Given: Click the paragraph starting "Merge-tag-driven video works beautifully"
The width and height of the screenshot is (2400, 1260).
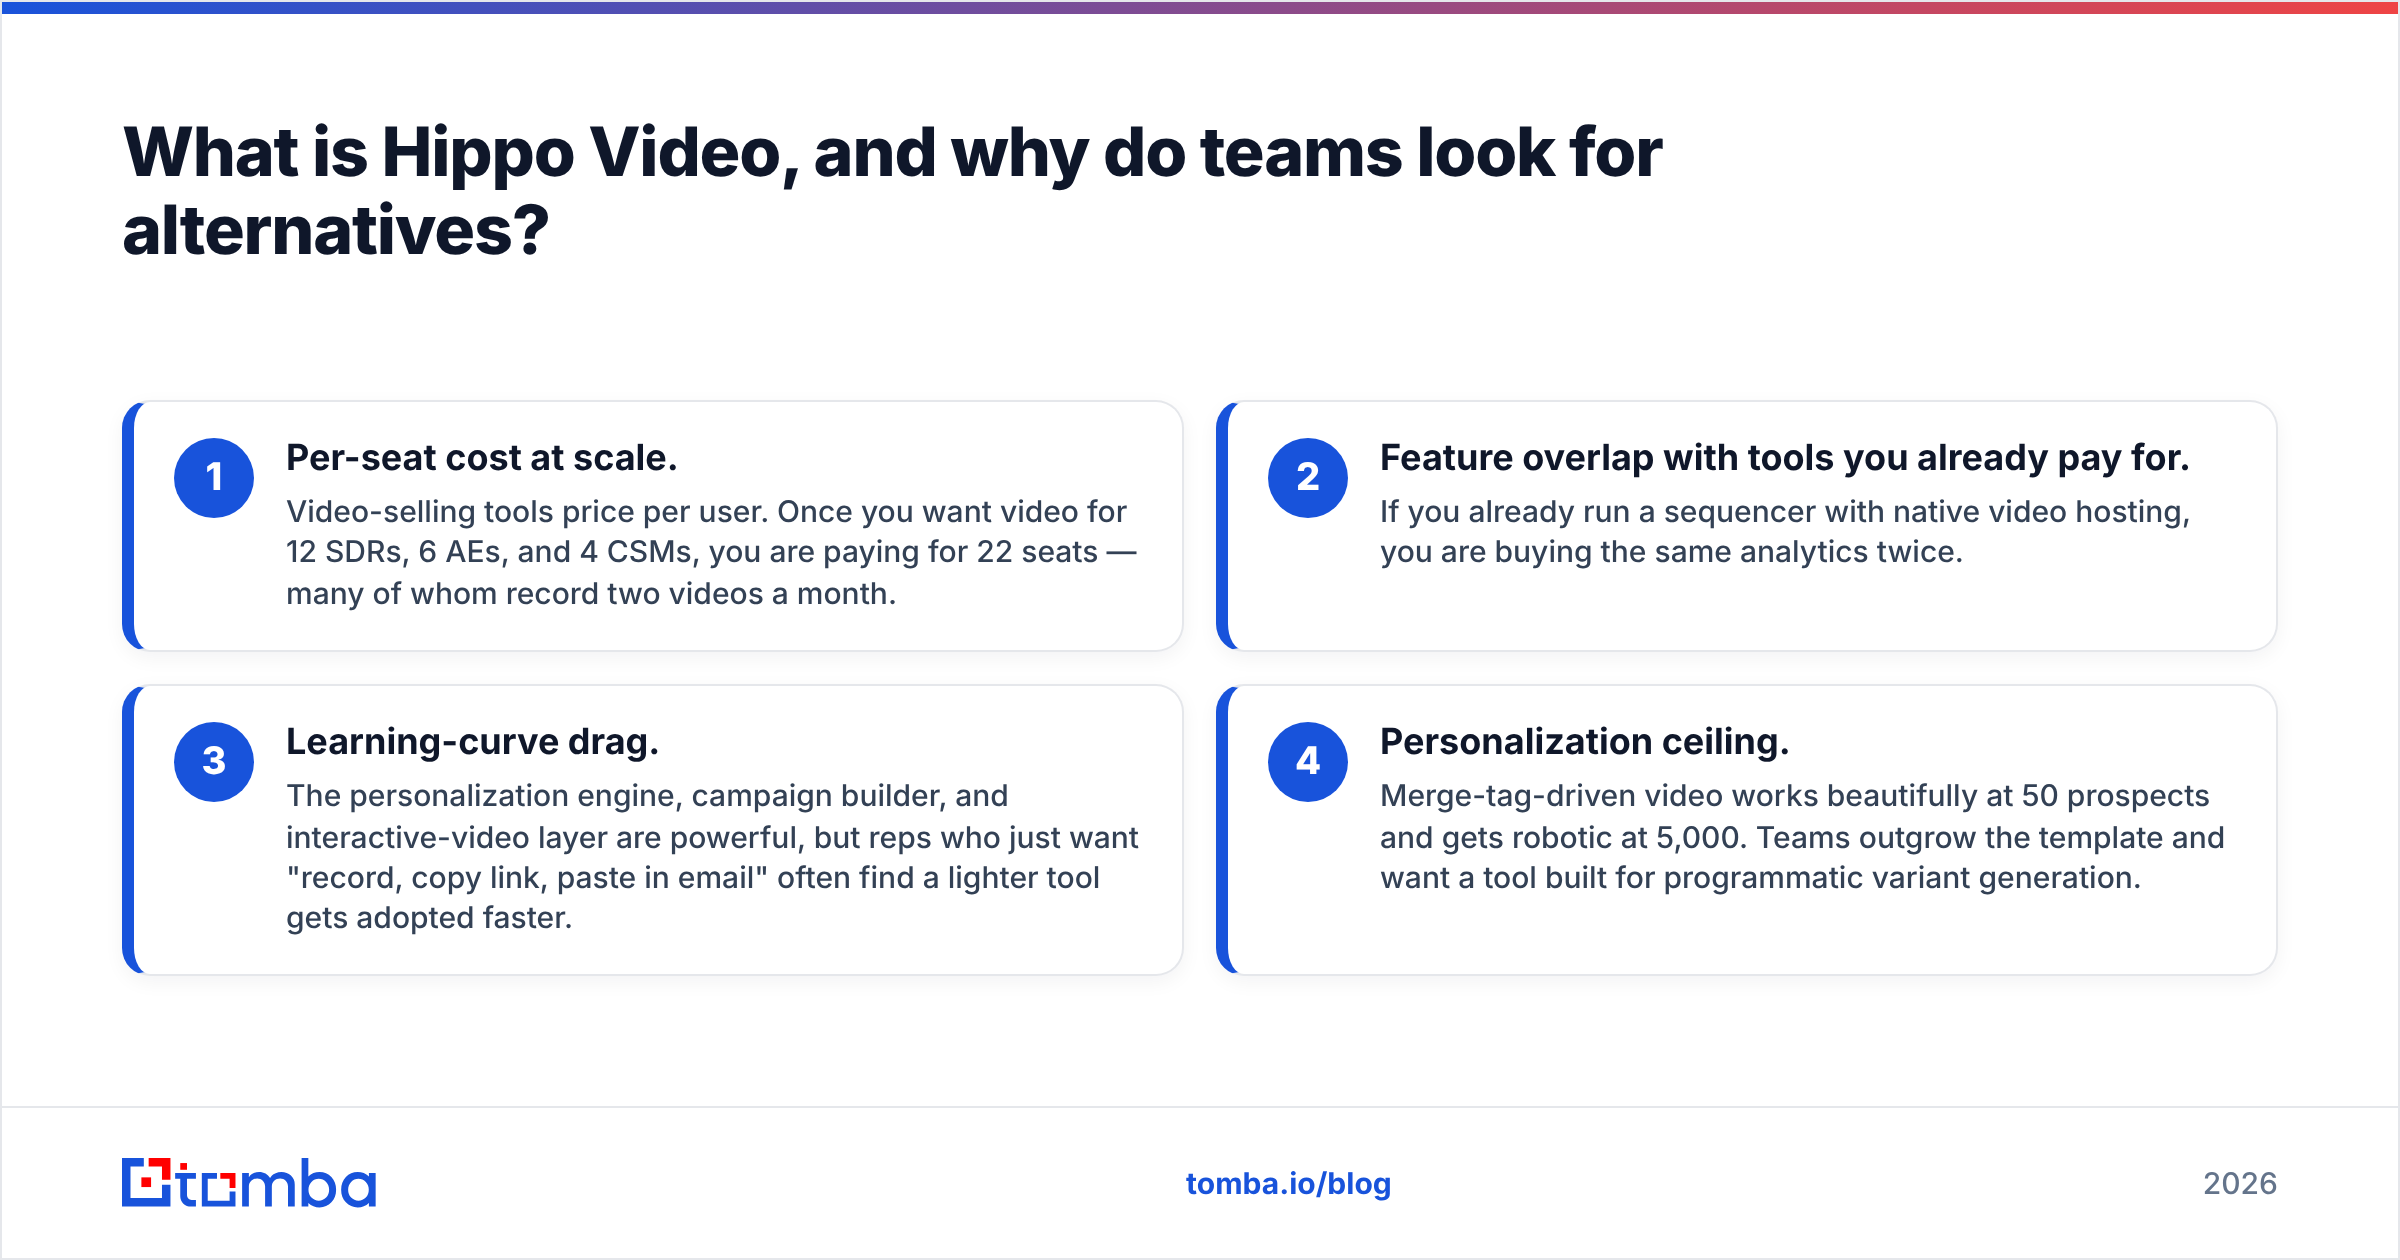Looking at the screenshot, I should 1802,836.
